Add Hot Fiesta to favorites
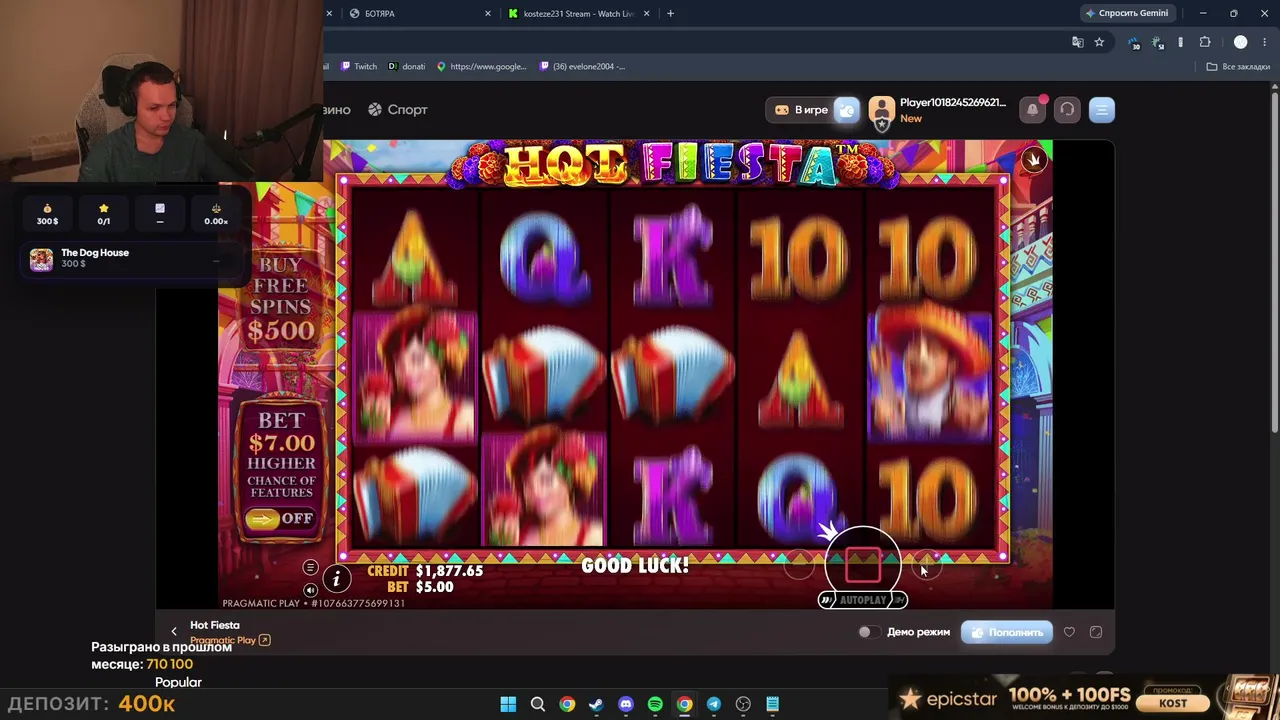 click(x=1069, y=632)
